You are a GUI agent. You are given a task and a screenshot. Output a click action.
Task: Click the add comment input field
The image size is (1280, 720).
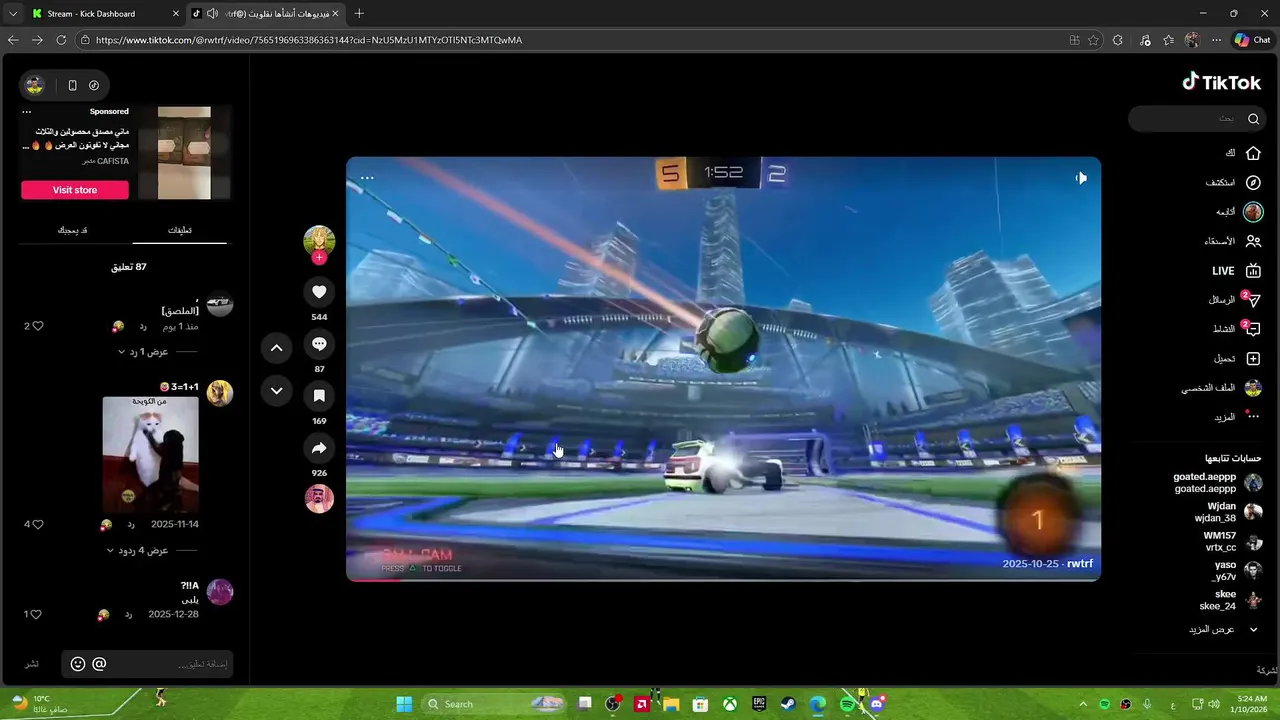[170, 664]
